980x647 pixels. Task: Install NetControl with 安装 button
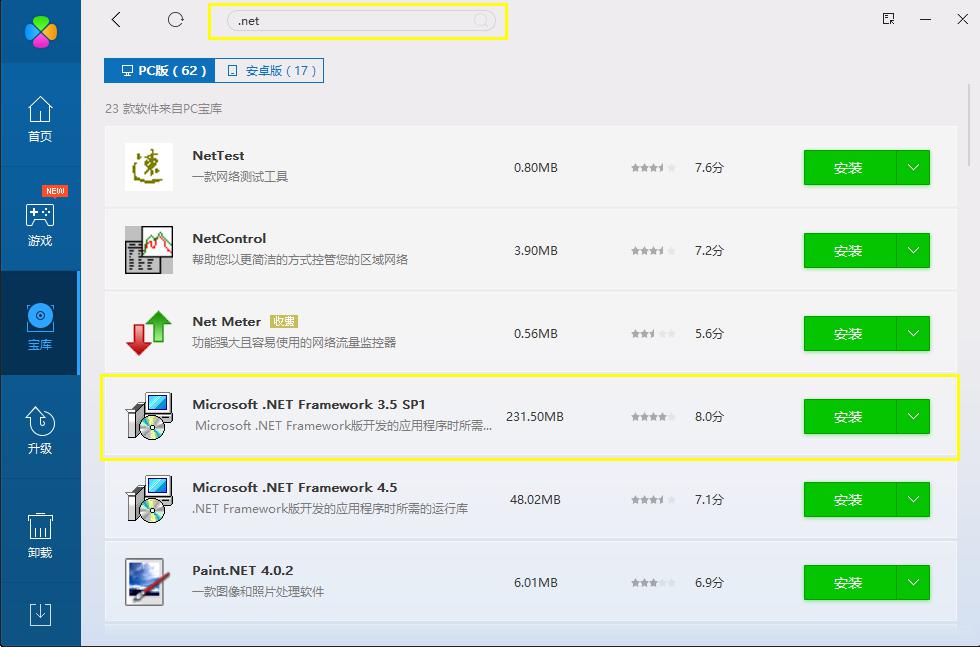[x=847, y=251]
